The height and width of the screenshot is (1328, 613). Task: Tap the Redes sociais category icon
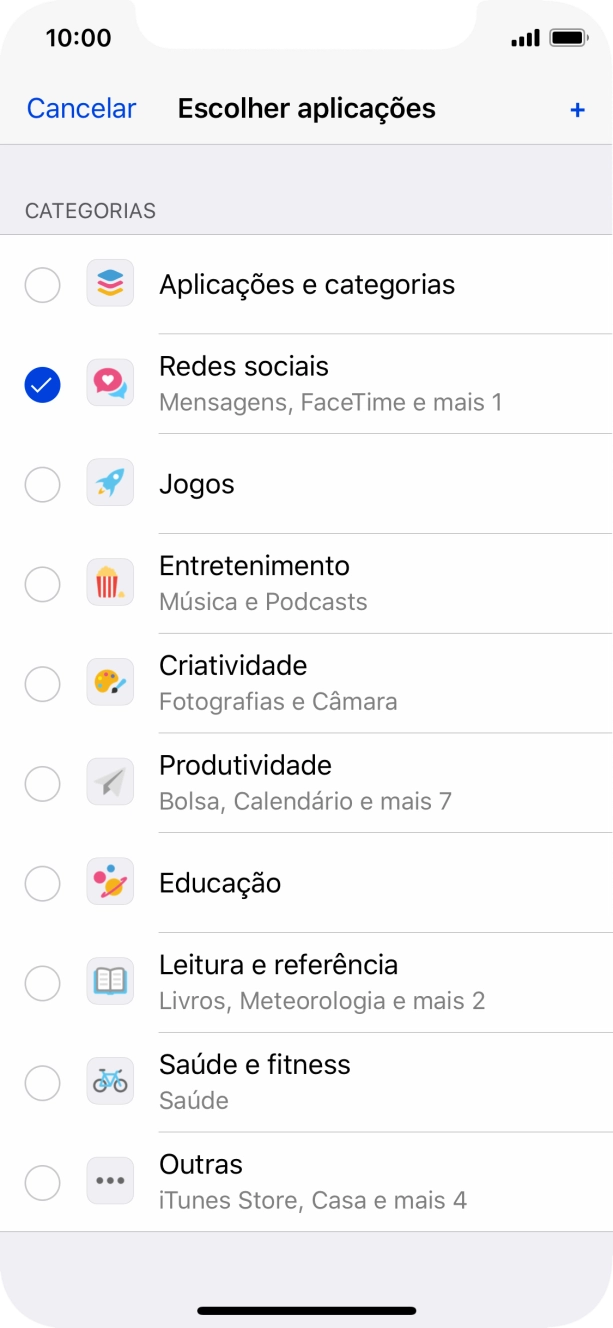[110, 382]
